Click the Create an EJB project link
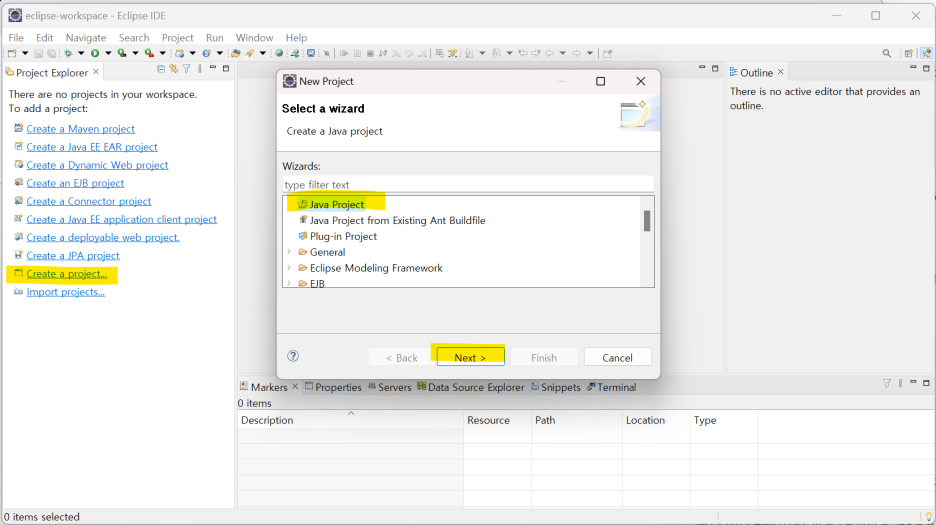This screenshot has width=936, height=525. click(x=75, y=183)
